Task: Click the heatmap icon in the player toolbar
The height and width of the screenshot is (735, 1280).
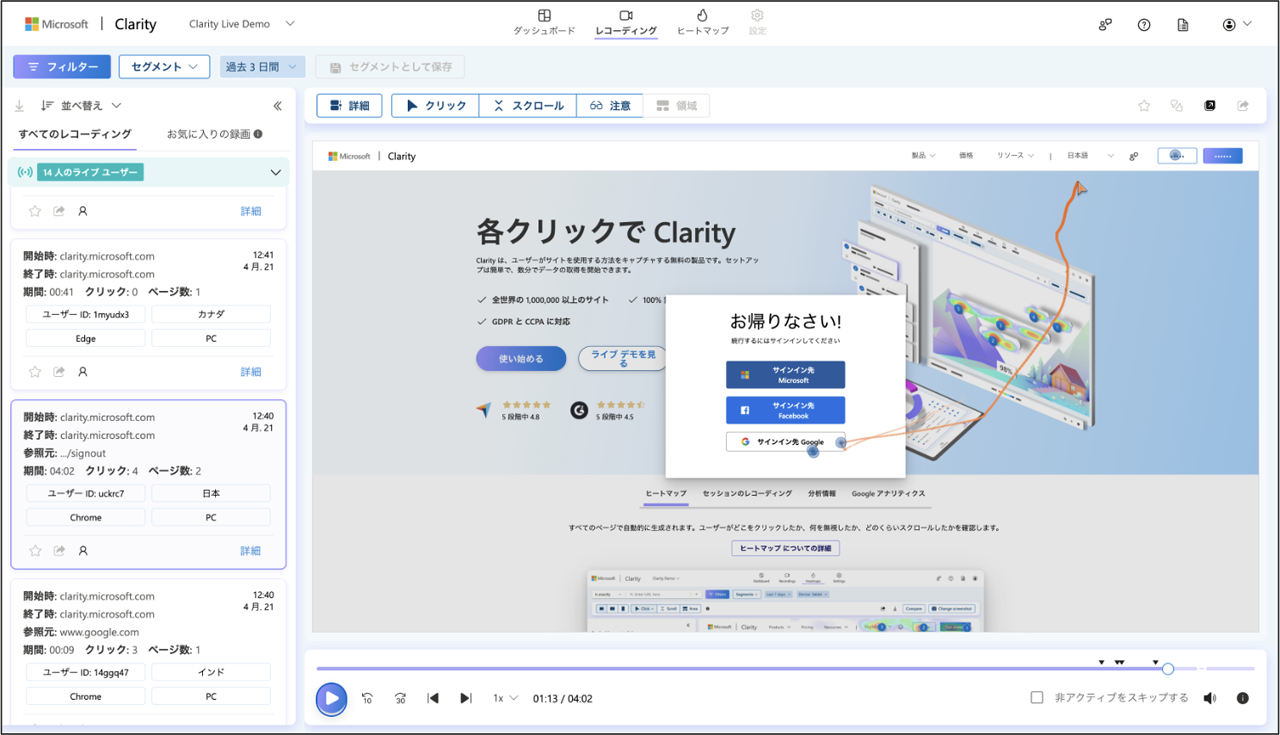Action: click(1177, 105)
